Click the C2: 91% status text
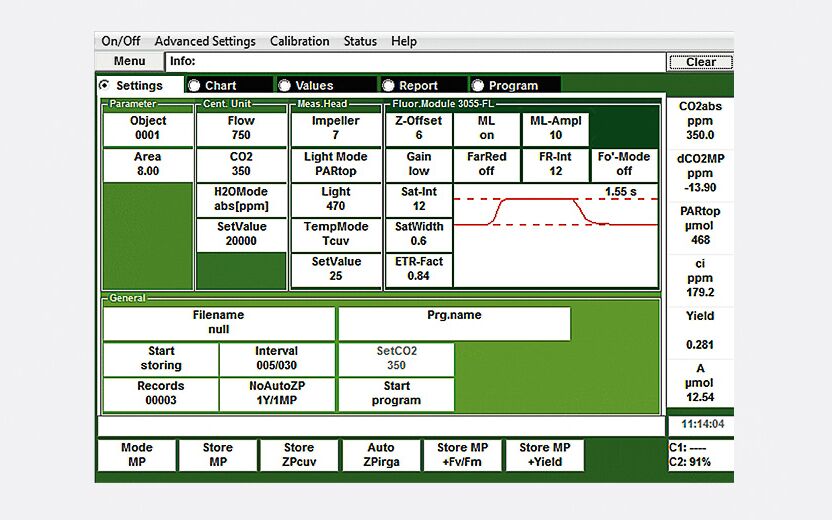Image resolution: width=832 pixels, height=520 pixels. (x=690, y=462)
